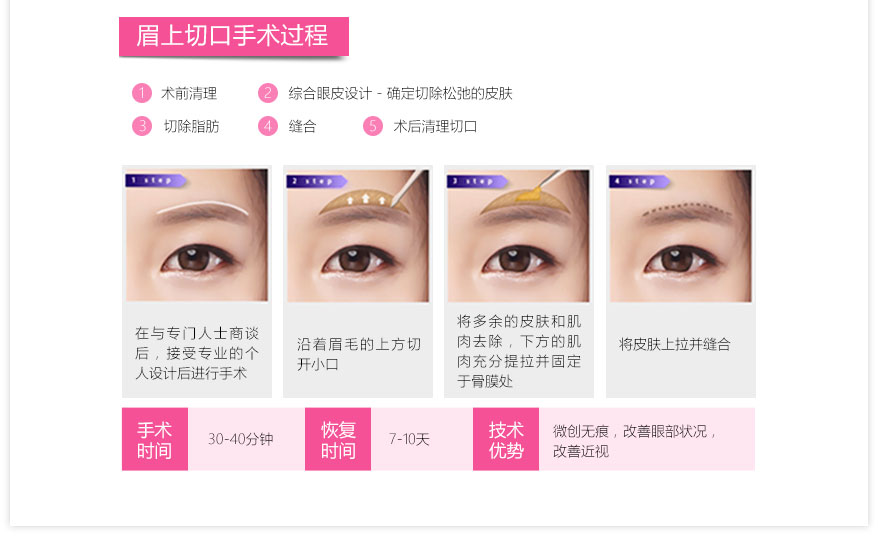Viewport: 878px width, 552px height.
Task: Click the pink number 5 circle icon
Action: (373, 126)
